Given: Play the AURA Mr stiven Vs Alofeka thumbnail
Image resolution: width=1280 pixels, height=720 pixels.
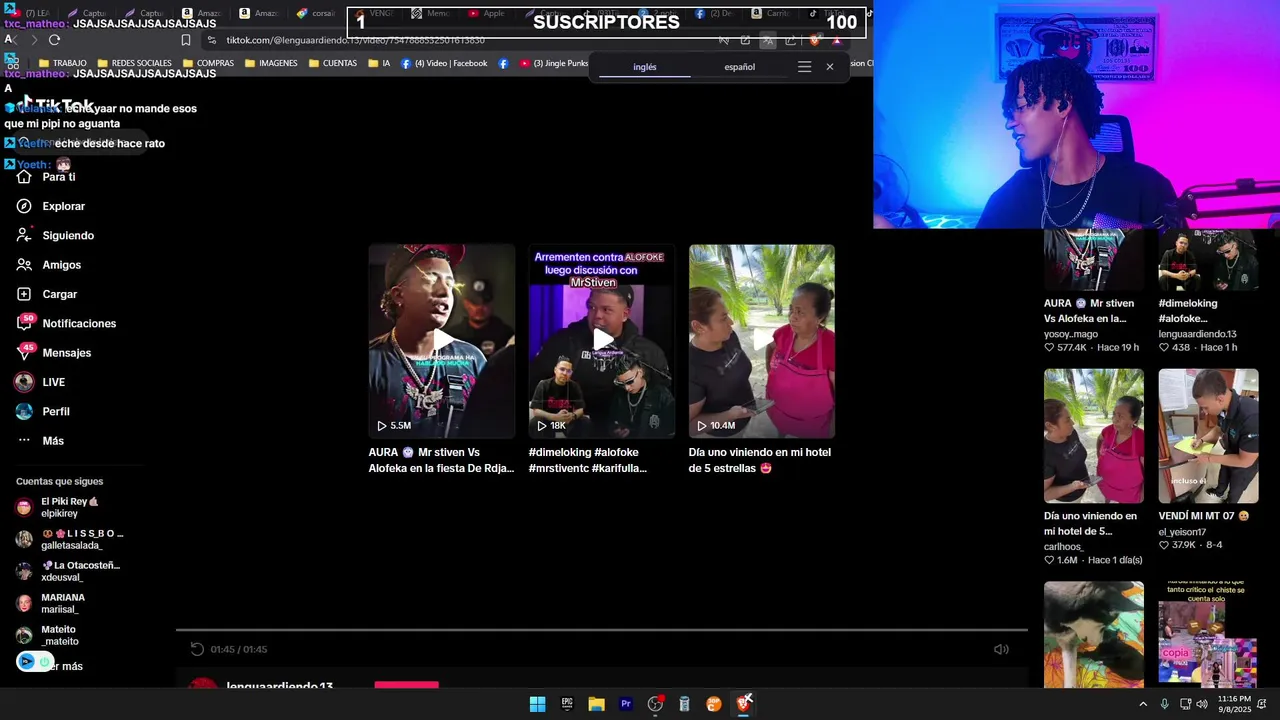Looking at the screenshot, I should pos(442,341).
